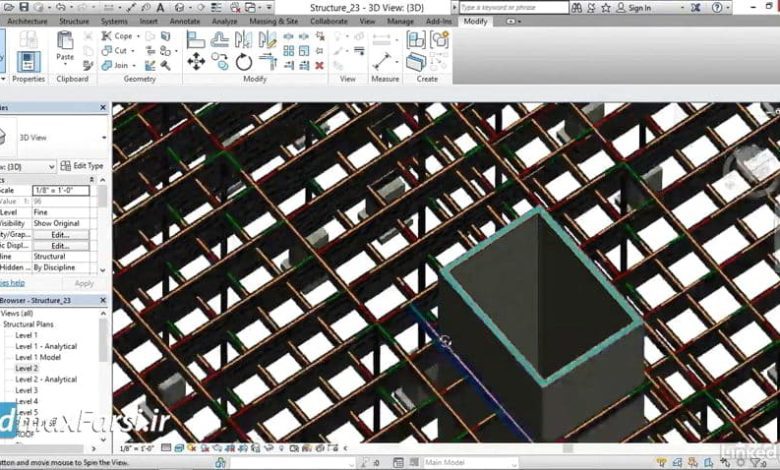Open the Massing & Site ribbon tab
780x470 pixels.
click(x=274, y=21)
